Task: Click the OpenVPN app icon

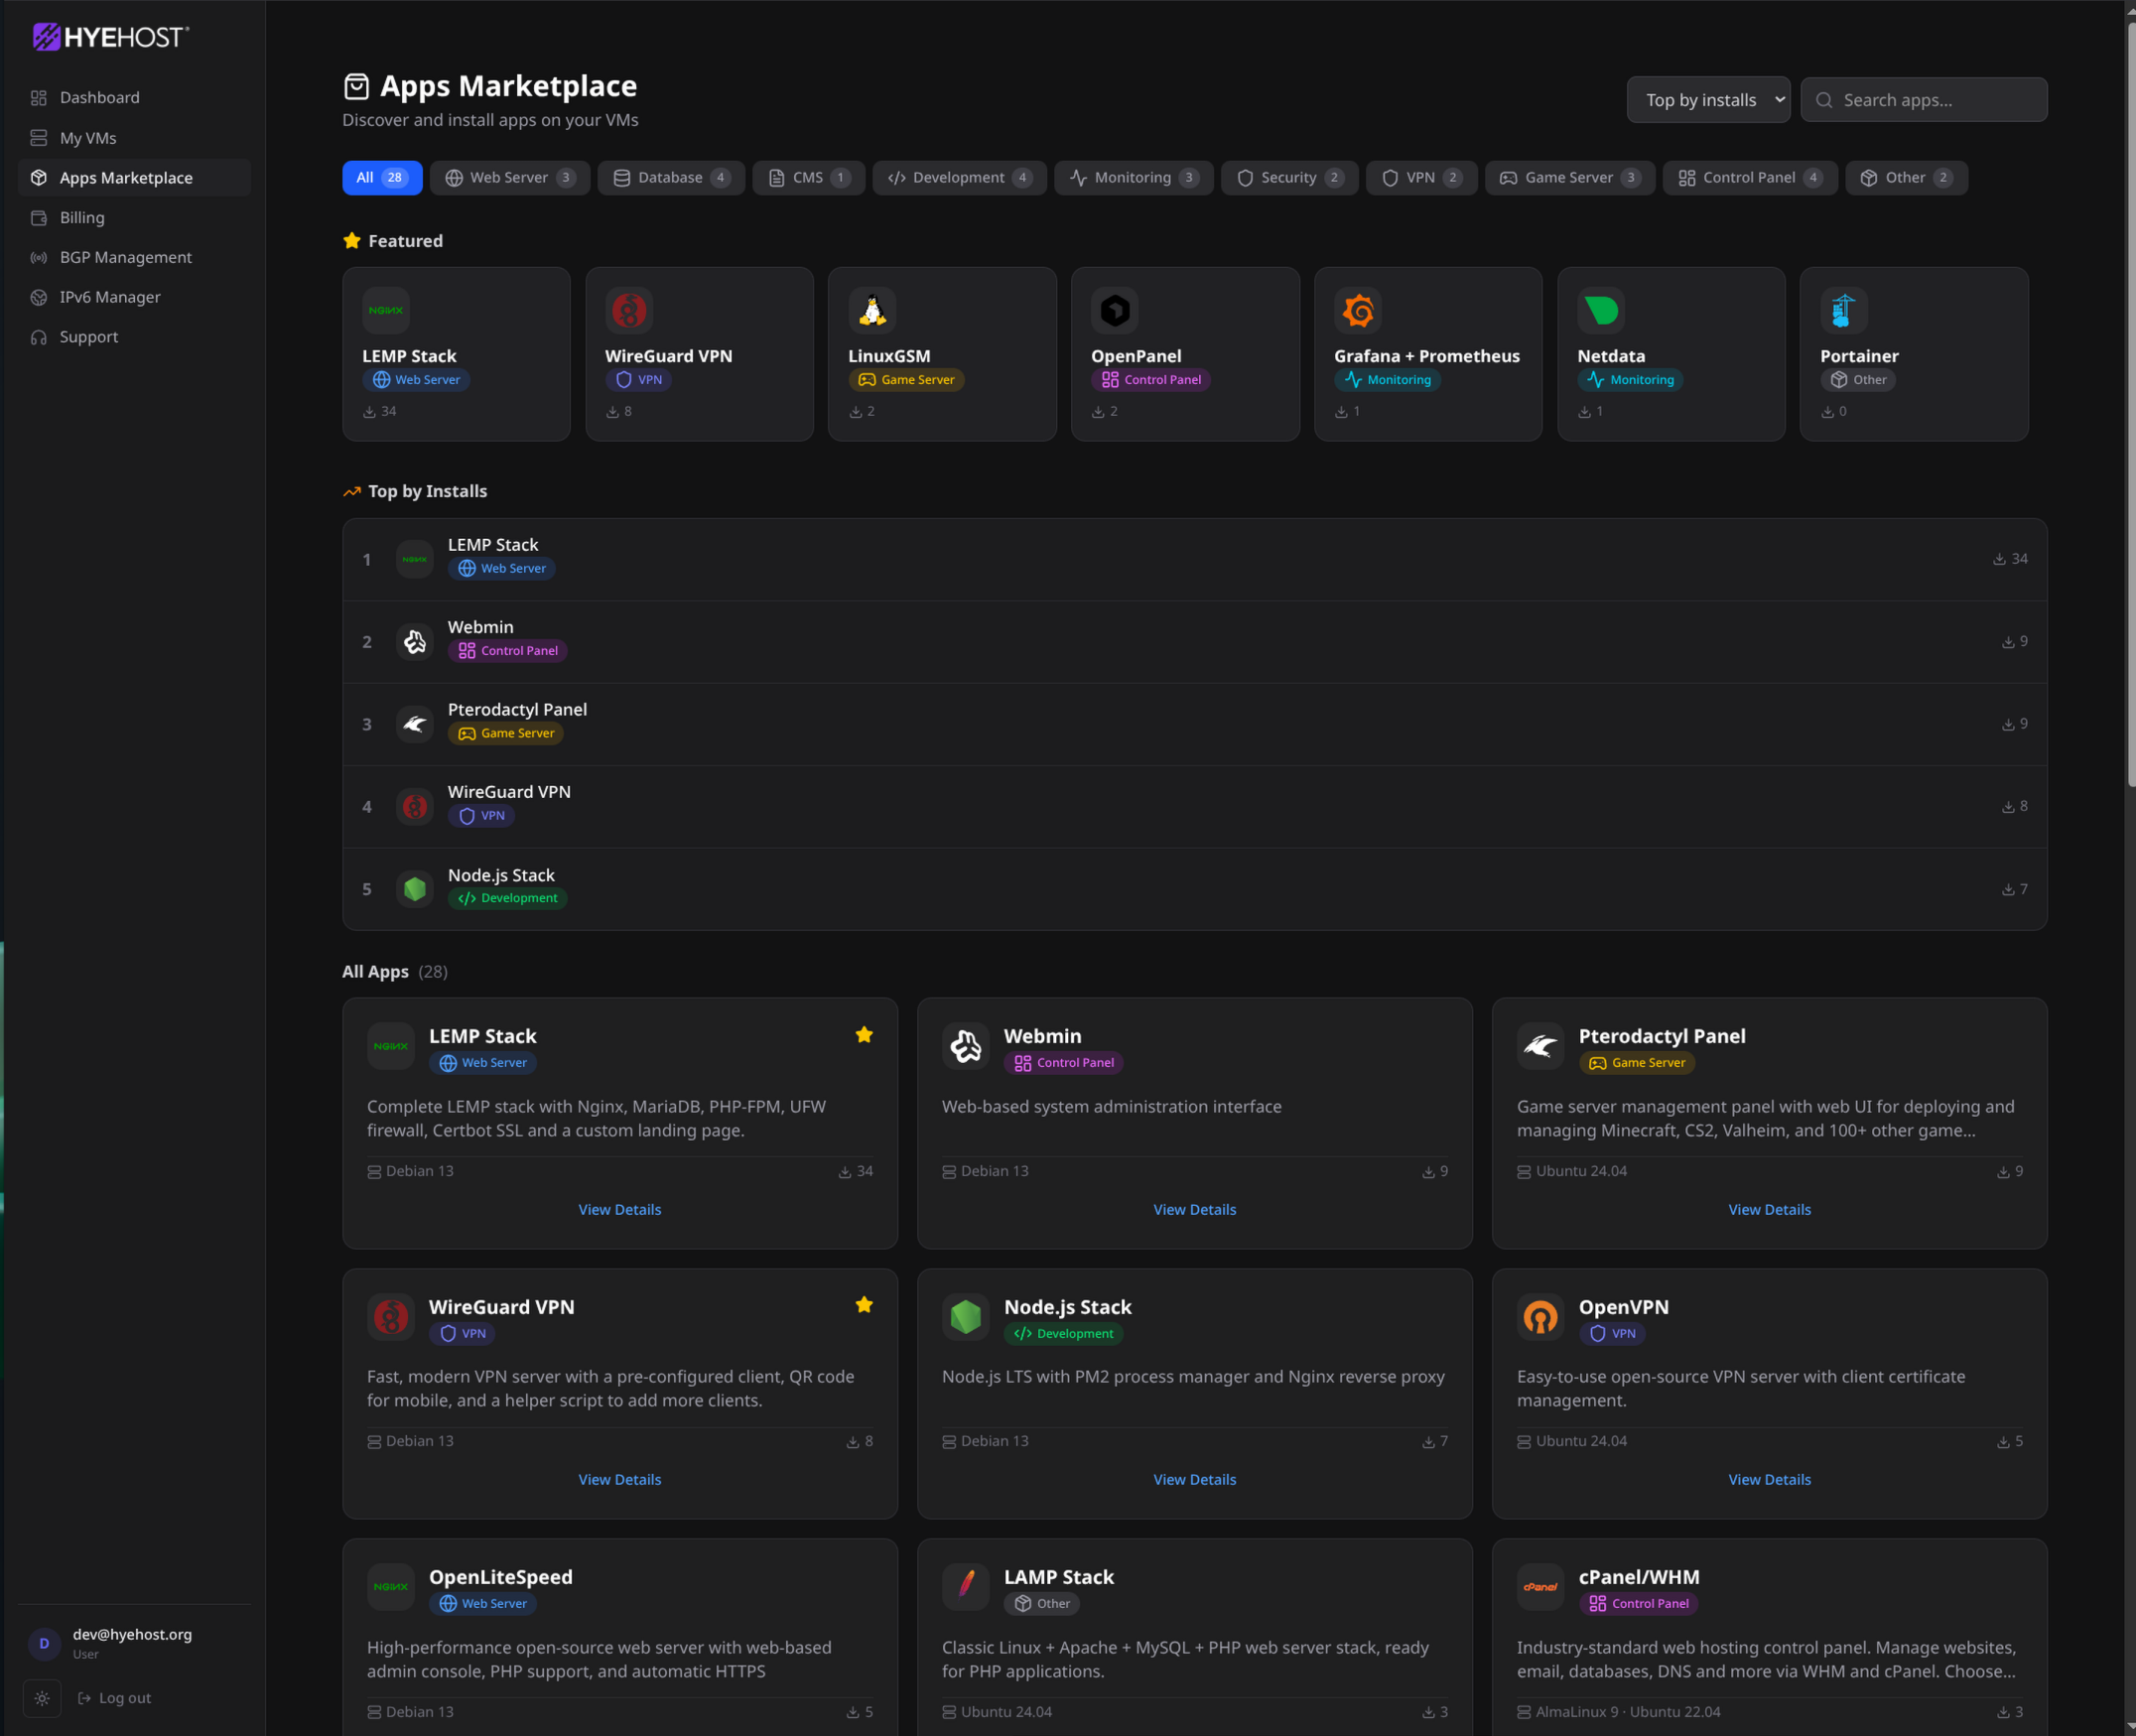Action: point(1540,1317)
